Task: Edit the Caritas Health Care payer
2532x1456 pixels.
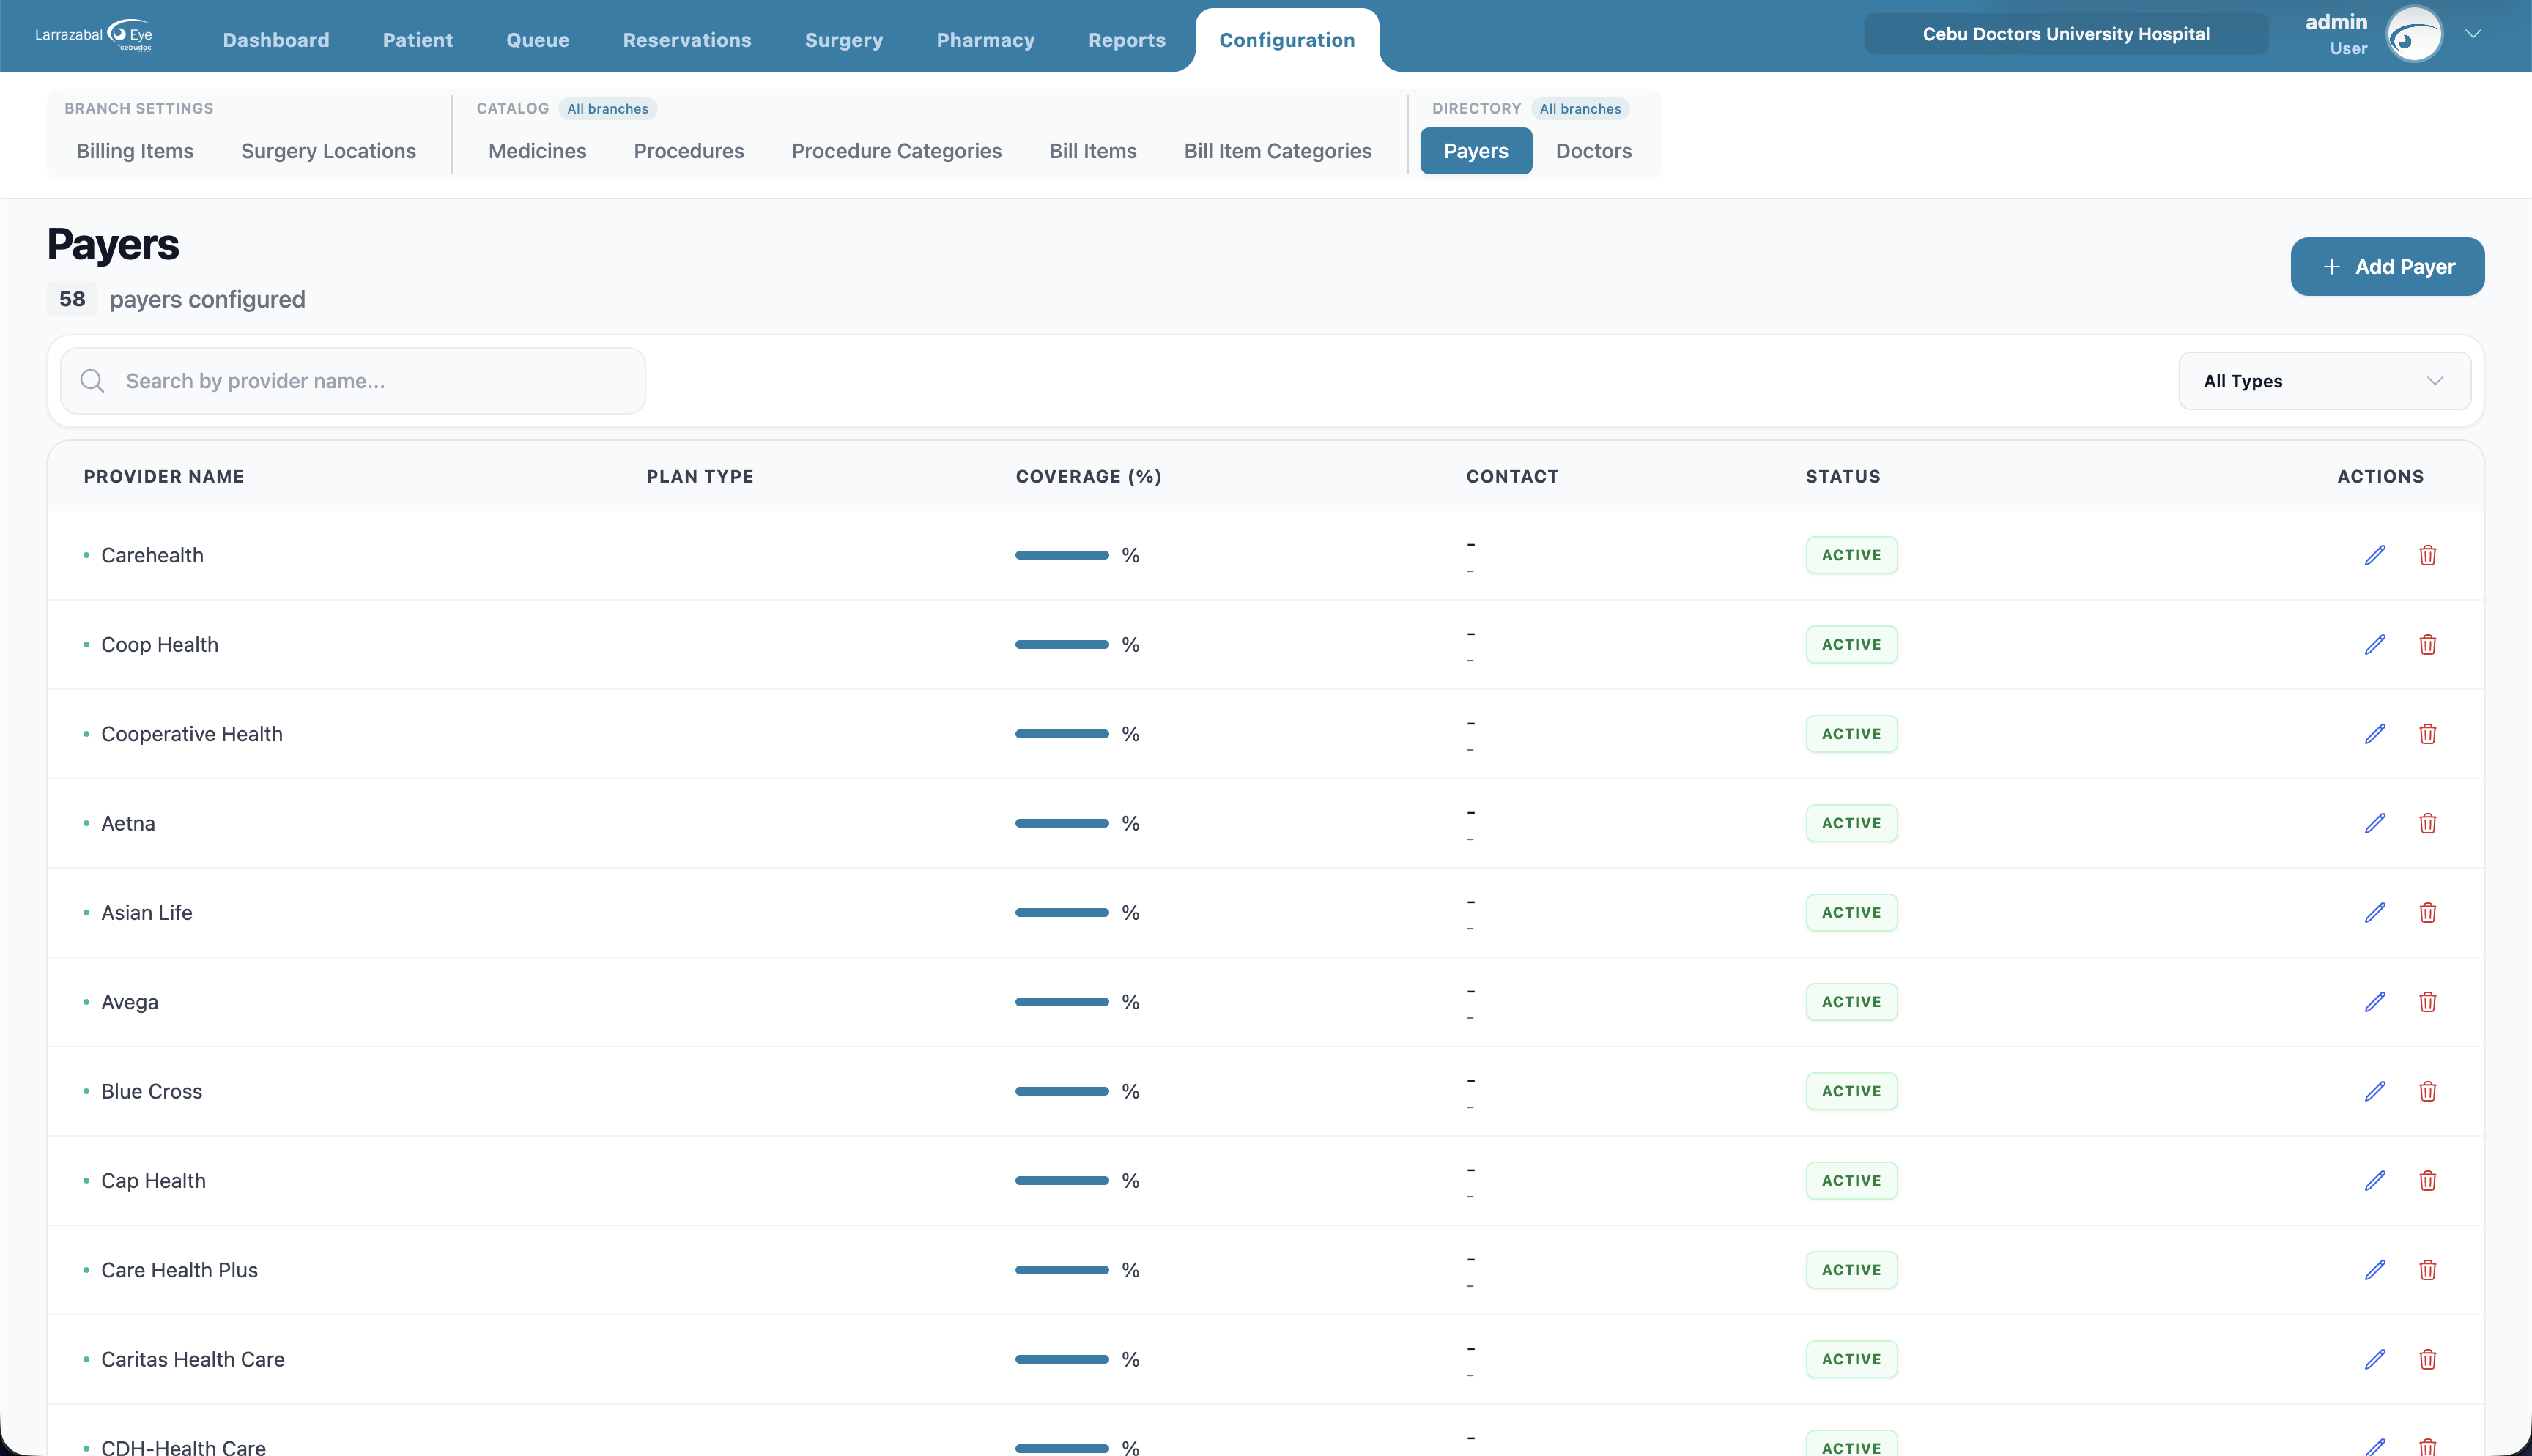Action: (2375, 1359)
